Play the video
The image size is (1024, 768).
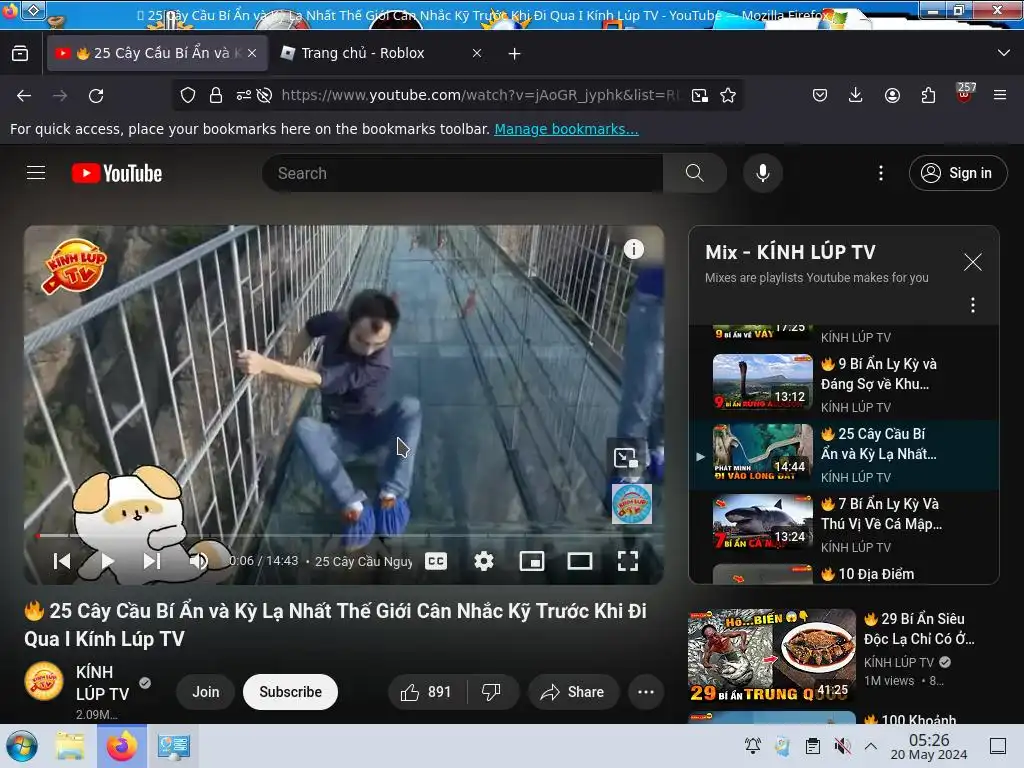(x=108, y=561)
